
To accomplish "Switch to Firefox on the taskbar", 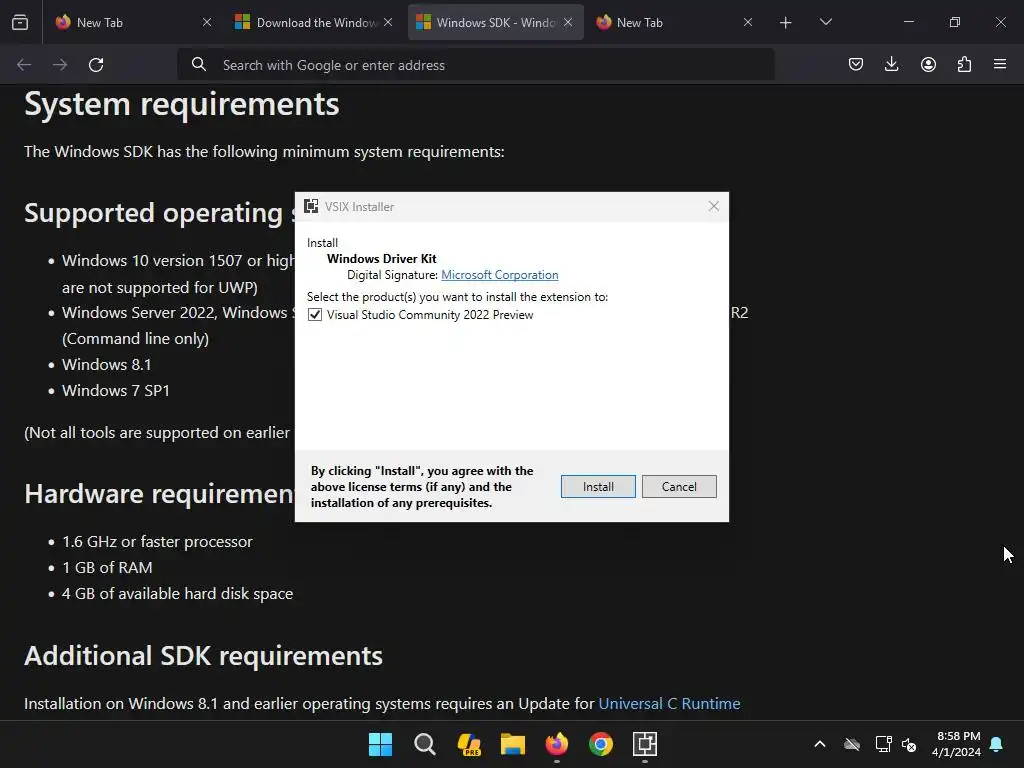I will click(557, 744).
